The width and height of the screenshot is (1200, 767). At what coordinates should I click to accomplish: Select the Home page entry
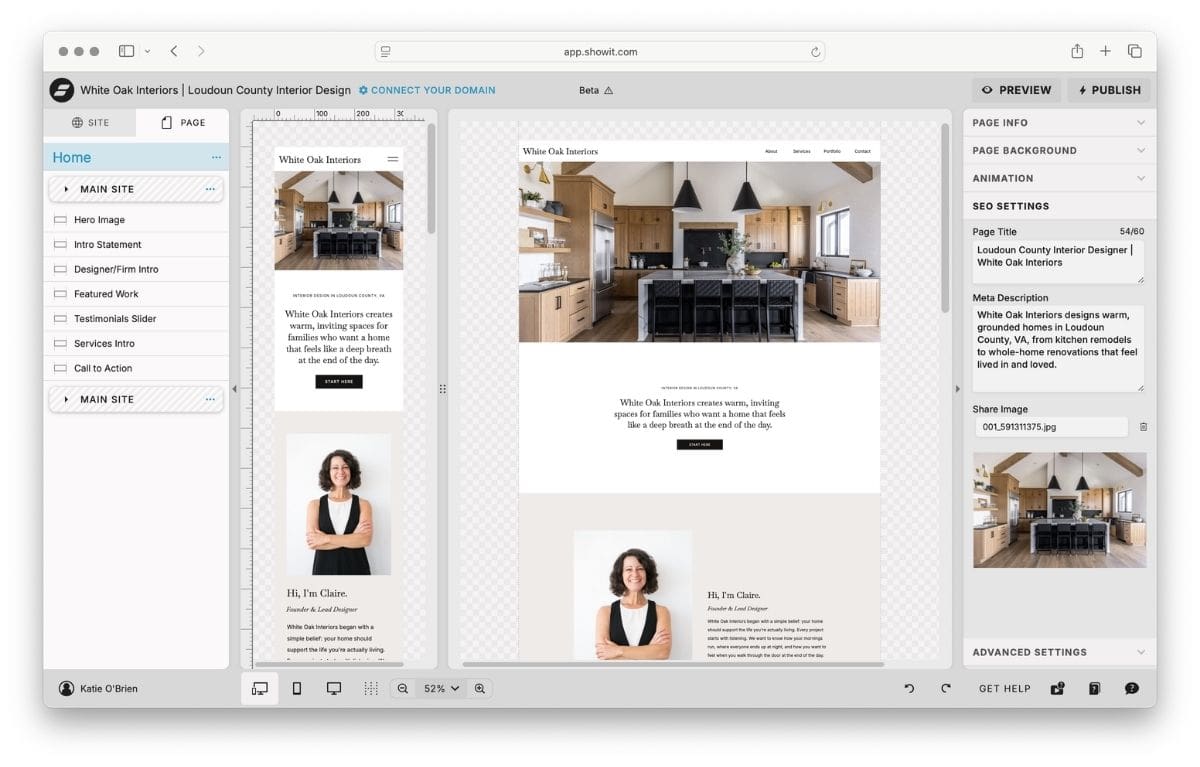[x=136, y=157]
